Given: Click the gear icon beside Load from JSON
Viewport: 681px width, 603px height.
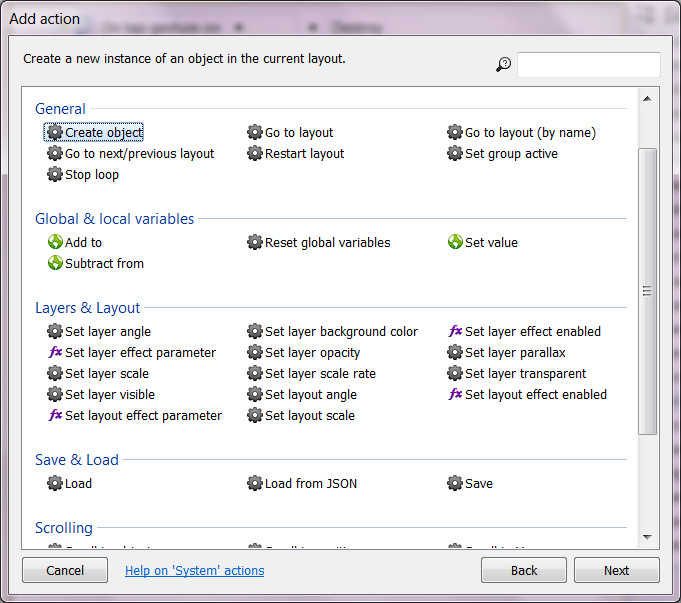Looking at the screenshot, I should coord(255,483).
